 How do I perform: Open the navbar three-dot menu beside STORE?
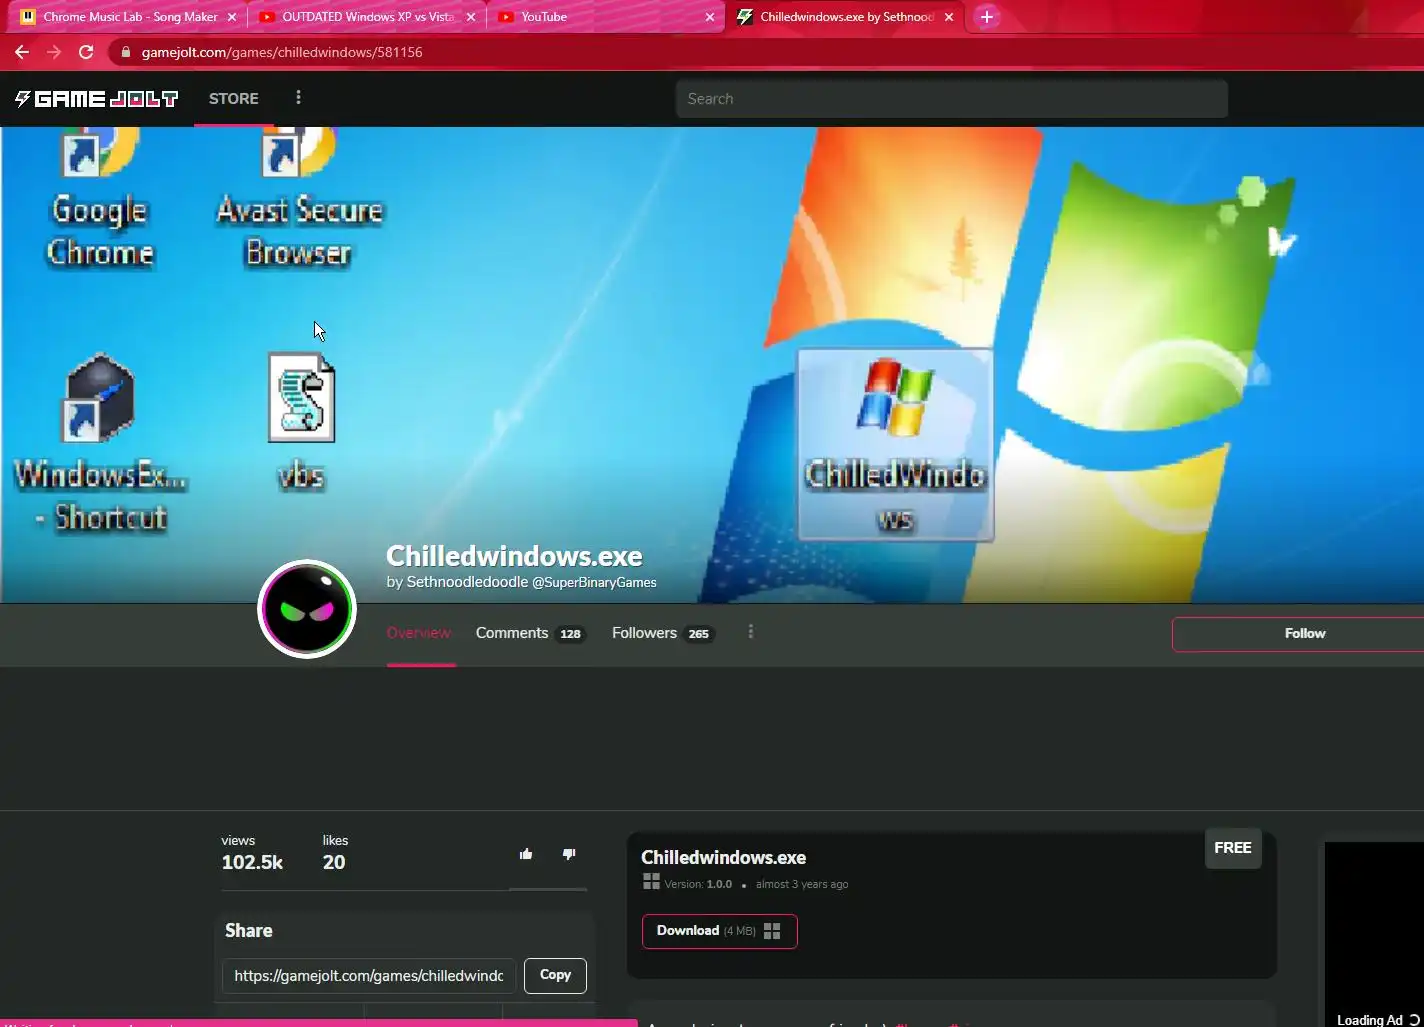tap(298, 98)
